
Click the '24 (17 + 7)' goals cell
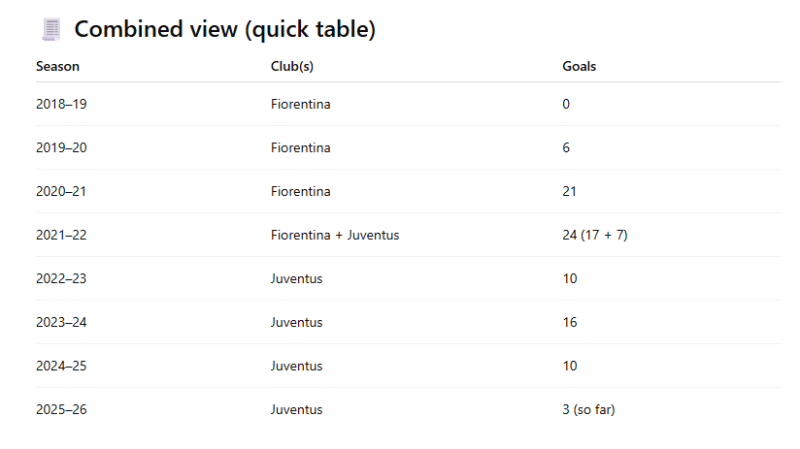(x=595, y=235)
